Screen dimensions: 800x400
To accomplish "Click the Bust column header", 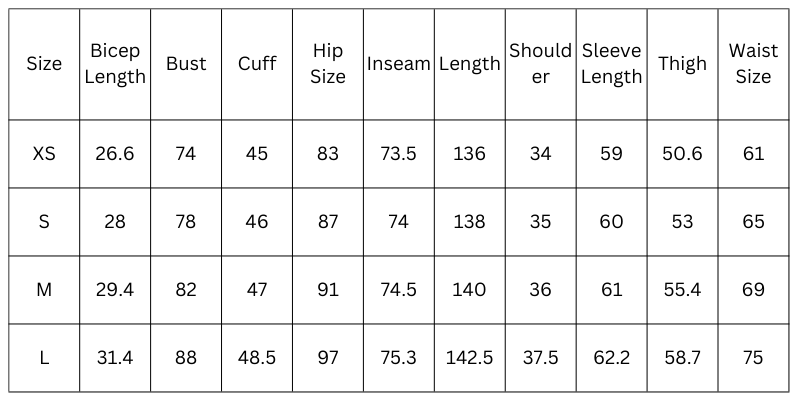I will [186, 64].
